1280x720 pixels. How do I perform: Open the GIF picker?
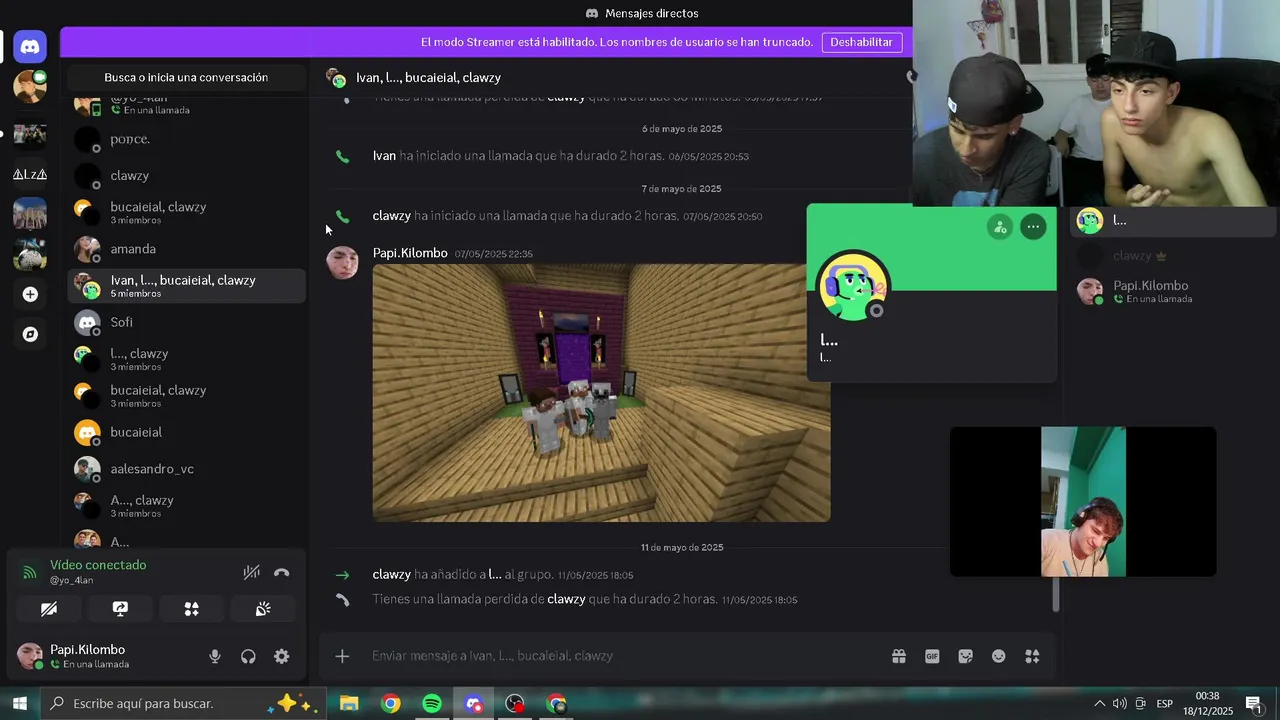pyautogui.click(x=932, y=656)
